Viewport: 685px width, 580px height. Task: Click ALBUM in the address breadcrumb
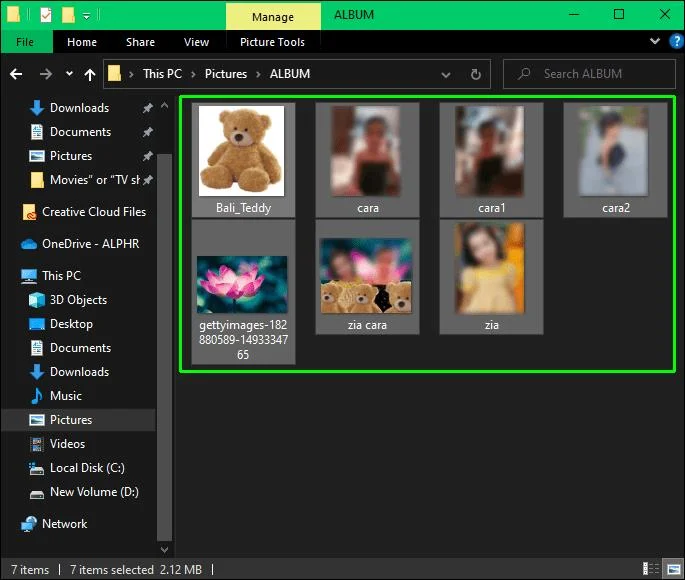click(290, 74)
